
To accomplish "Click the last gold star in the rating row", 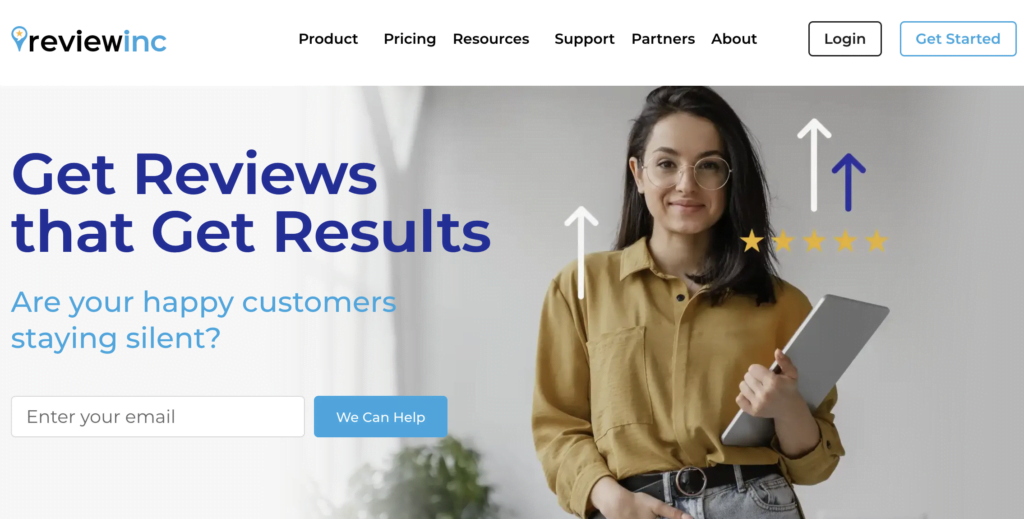I will tap(876, 241).
